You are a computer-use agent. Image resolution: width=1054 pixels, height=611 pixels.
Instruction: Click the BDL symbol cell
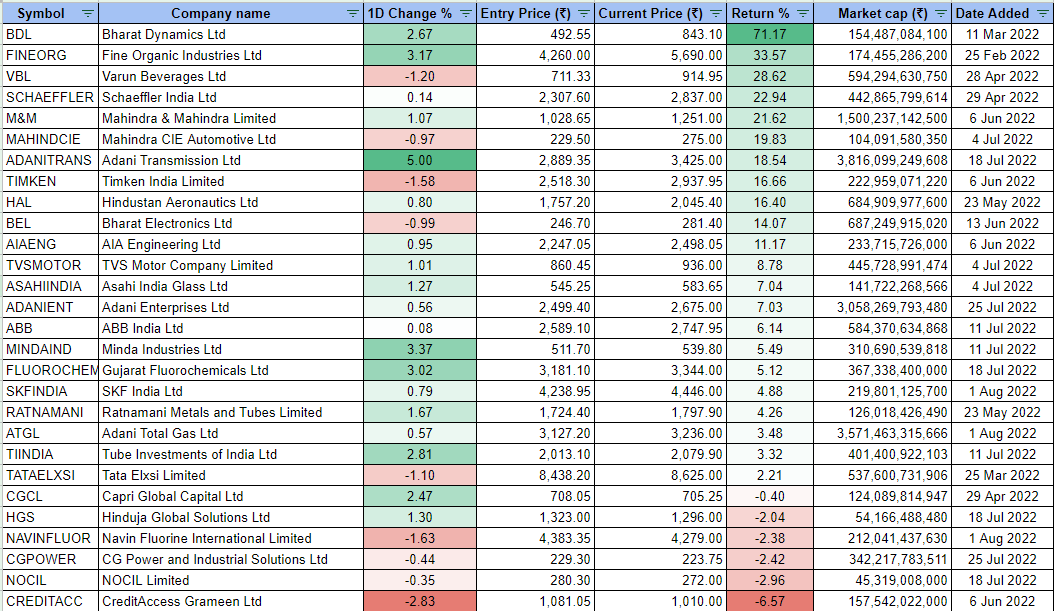click(x=50, y=34)
